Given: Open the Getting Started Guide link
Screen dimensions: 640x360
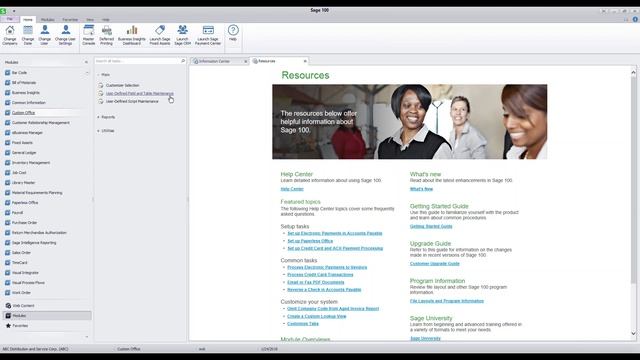Looking at the screenshot, I should (431, 226).
